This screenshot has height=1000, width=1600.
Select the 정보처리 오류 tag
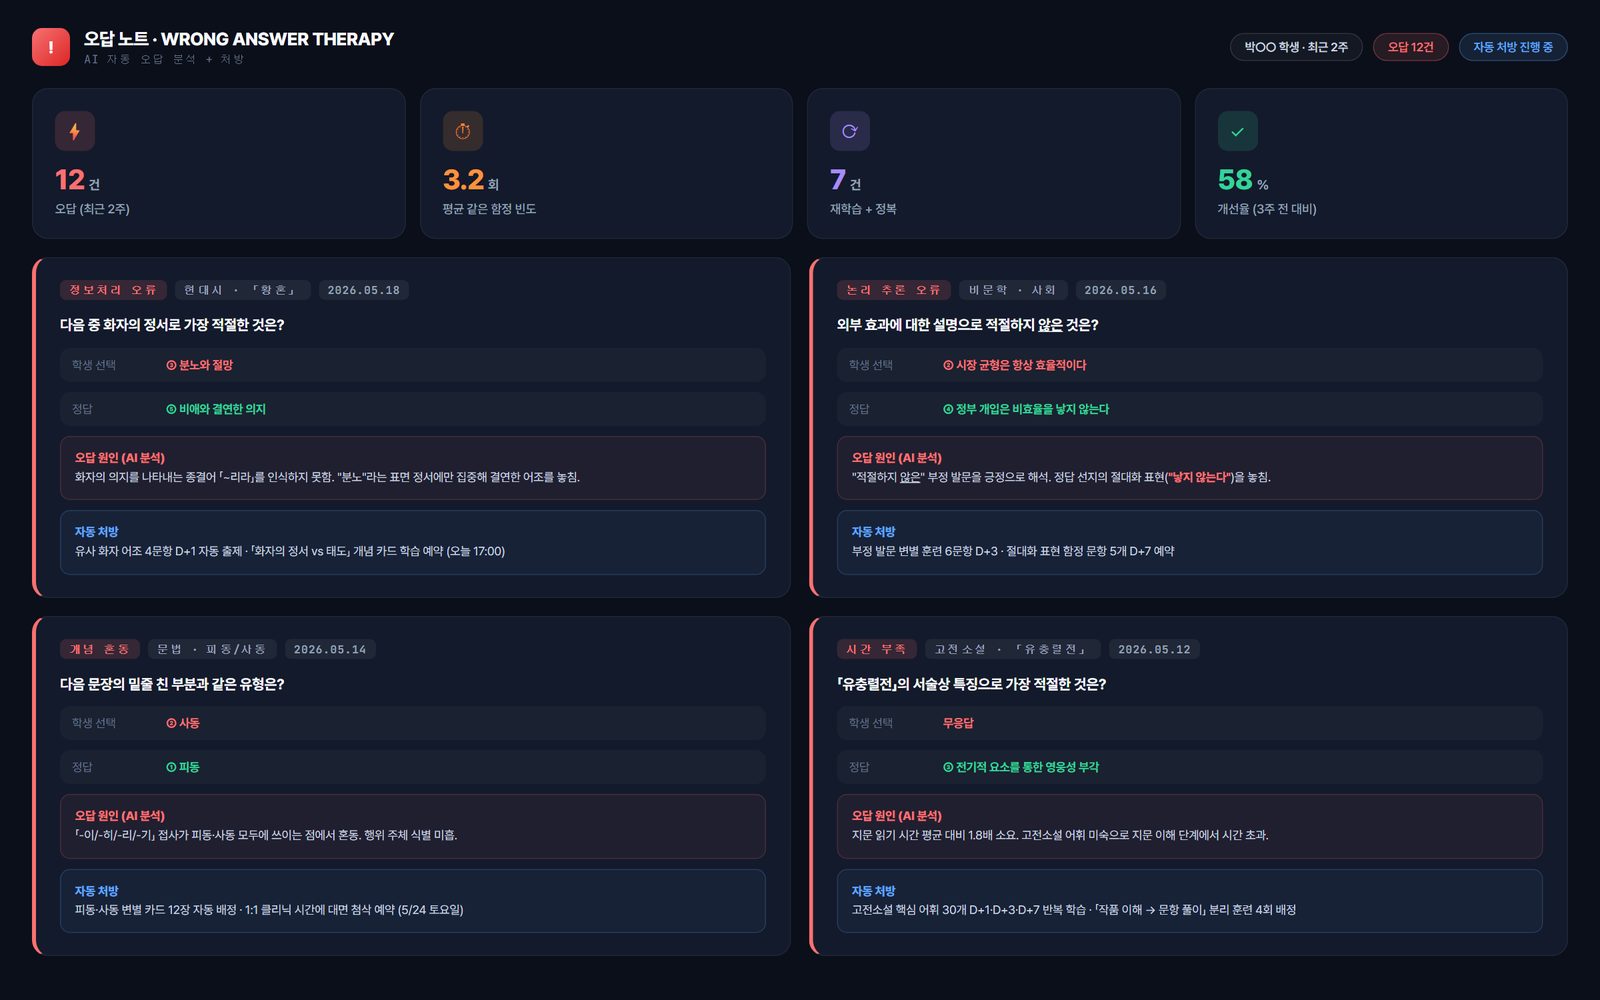click(x=113, y=290)
